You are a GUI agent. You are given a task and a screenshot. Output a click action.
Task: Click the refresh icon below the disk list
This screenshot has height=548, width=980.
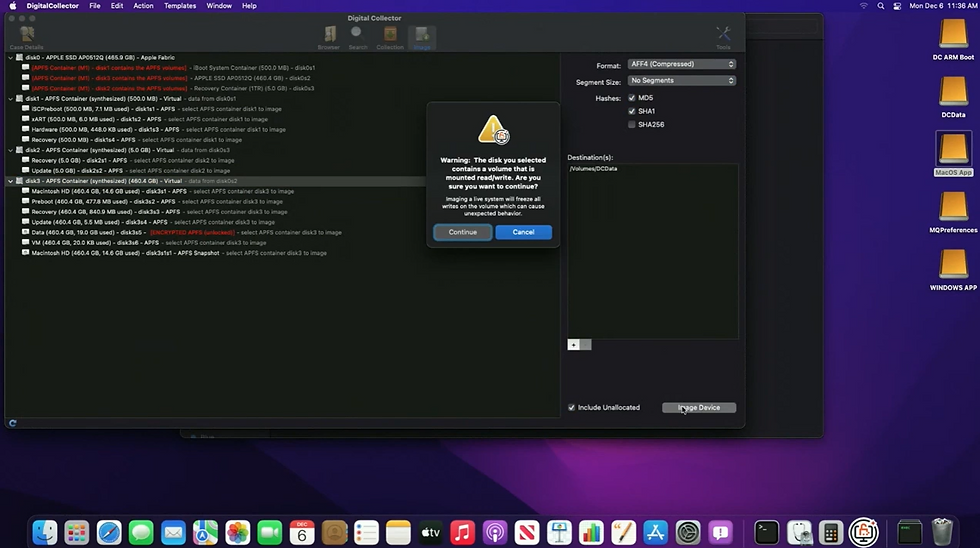(12, 423)
